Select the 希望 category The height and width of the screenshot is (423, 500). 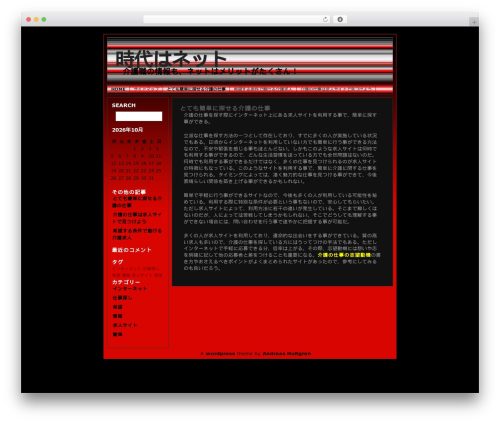[117, 307]
